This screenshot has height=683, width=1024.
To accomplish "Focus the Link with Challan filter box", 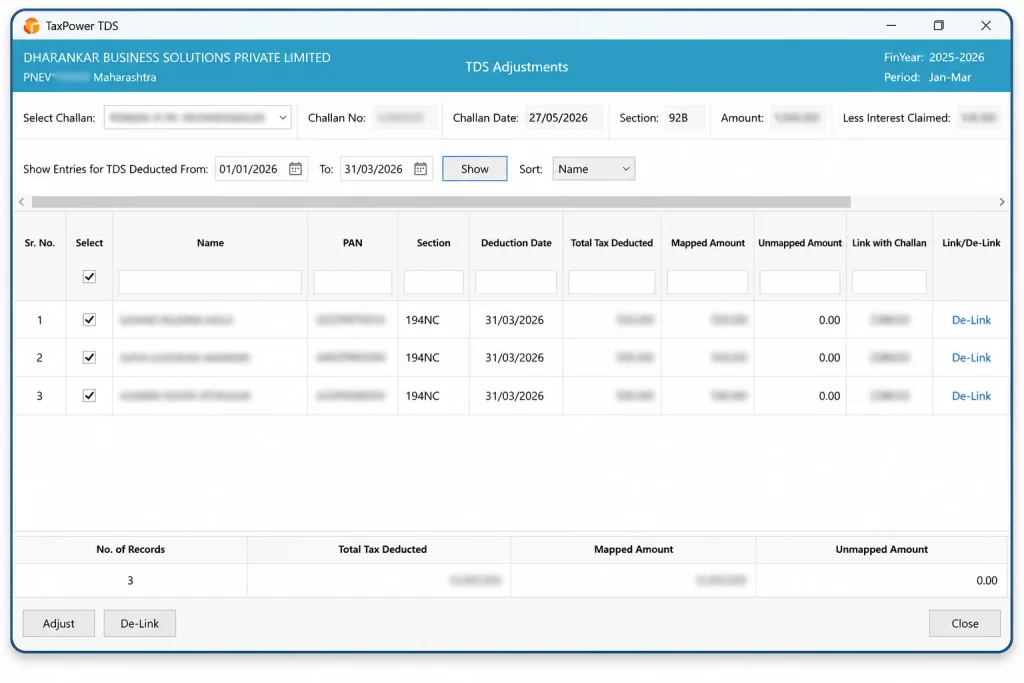I will pos(889,282).
